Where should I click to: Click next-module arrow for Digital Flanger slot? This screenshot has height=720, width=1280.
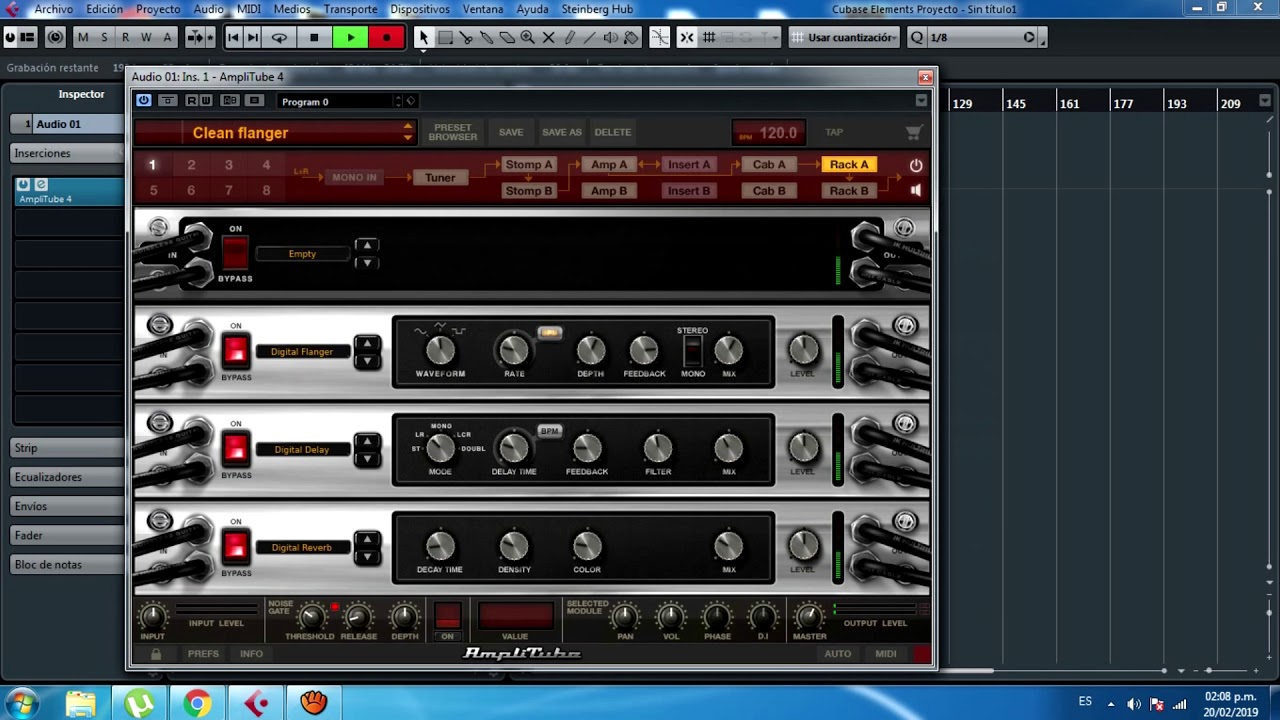click(x=367, y=361)
